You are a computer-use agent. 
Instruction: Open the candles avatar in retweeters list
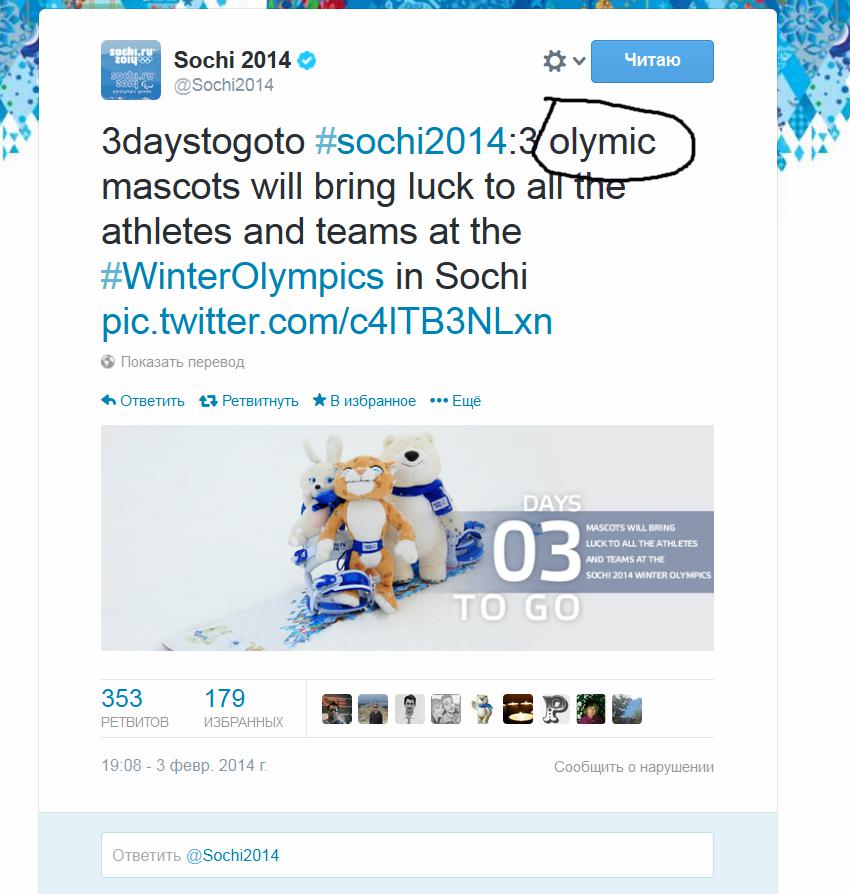(518, 709)
